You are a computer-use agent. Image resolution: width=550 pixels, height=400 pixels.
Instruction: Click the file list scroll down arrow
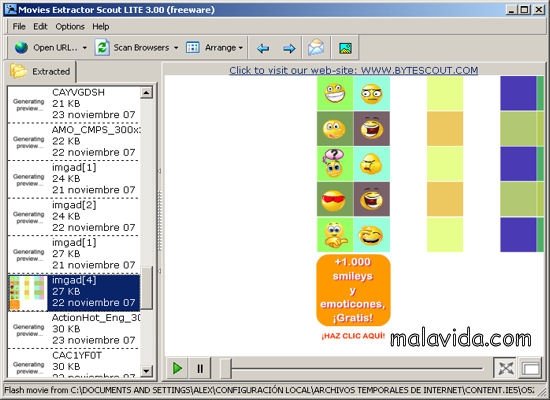pyautogui.click(x=146, y=371)
